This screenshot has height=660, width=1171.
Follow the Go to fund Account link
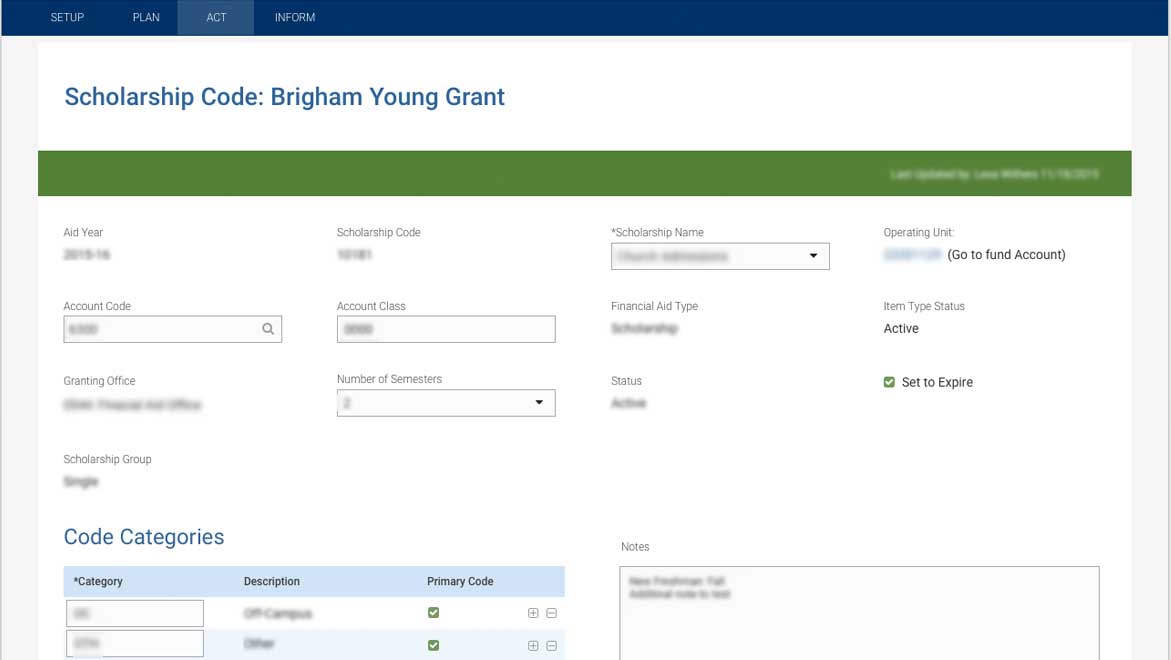[1006, 255]
